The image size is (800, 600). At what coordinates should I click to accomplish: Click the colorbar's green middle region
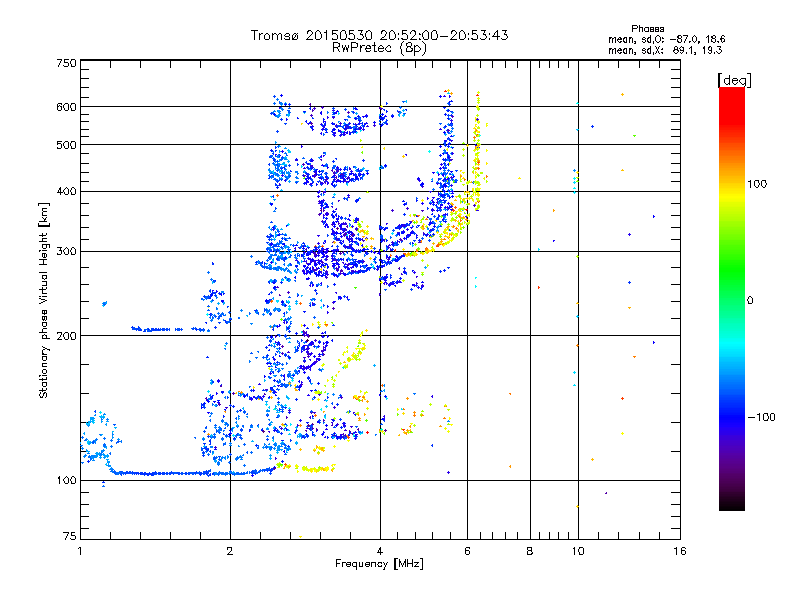[x=732, y=270]
